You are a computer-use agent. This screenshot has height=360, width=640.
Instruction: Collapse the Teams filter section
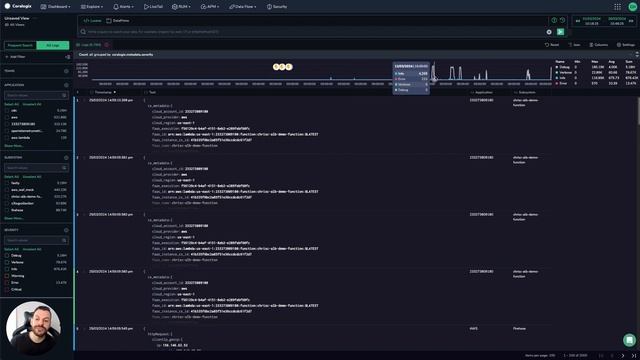tap(66, 71)
